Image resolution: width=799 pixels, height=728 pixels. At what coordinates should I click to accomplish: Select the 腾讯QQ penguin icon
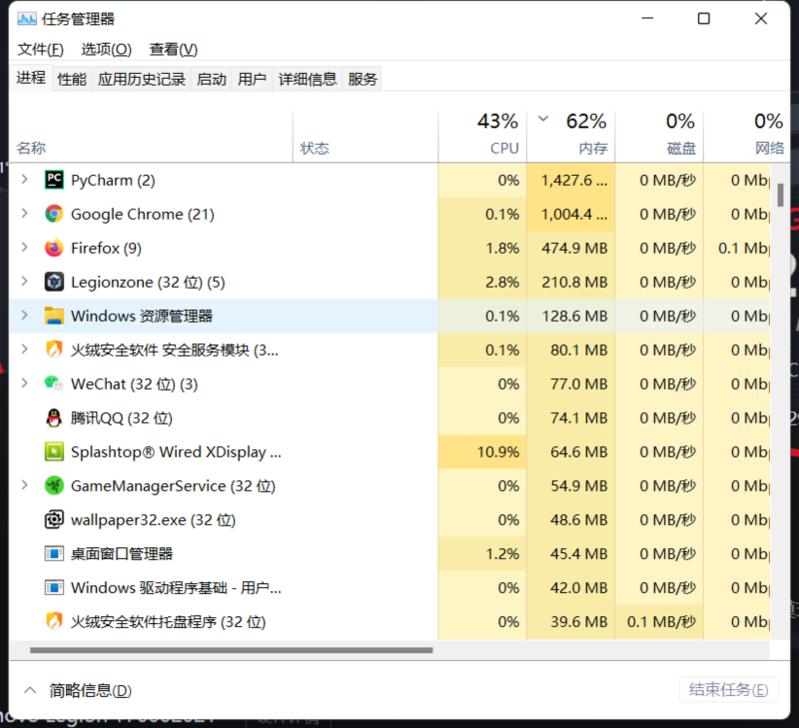point(54,418)
